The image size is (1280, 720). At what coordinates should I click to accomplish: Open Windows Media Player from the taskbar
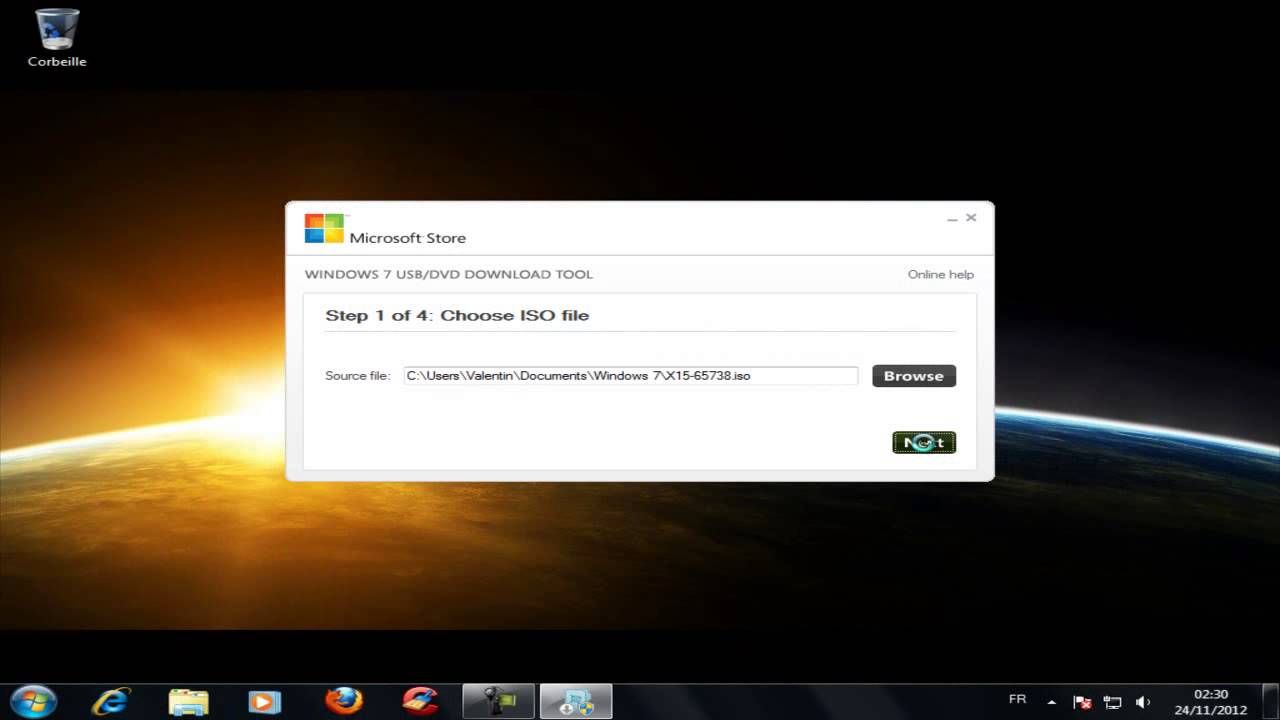[264, 701]
